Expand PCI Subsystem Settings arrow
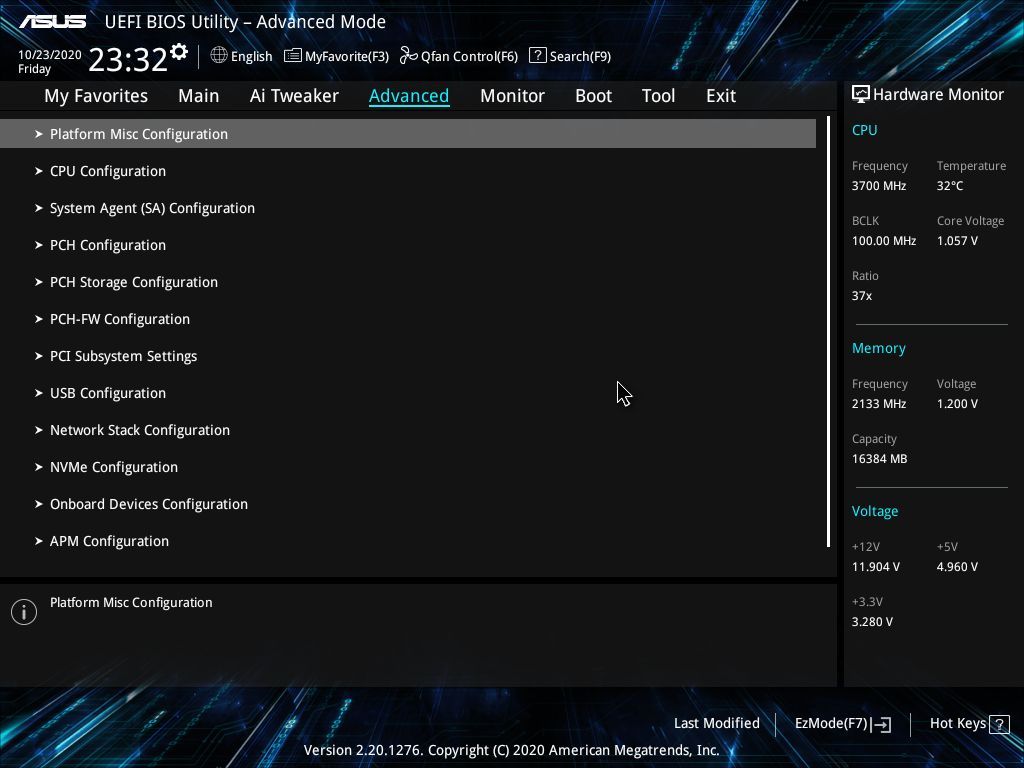Viewport: 1024px width, 768px height. 39,356
